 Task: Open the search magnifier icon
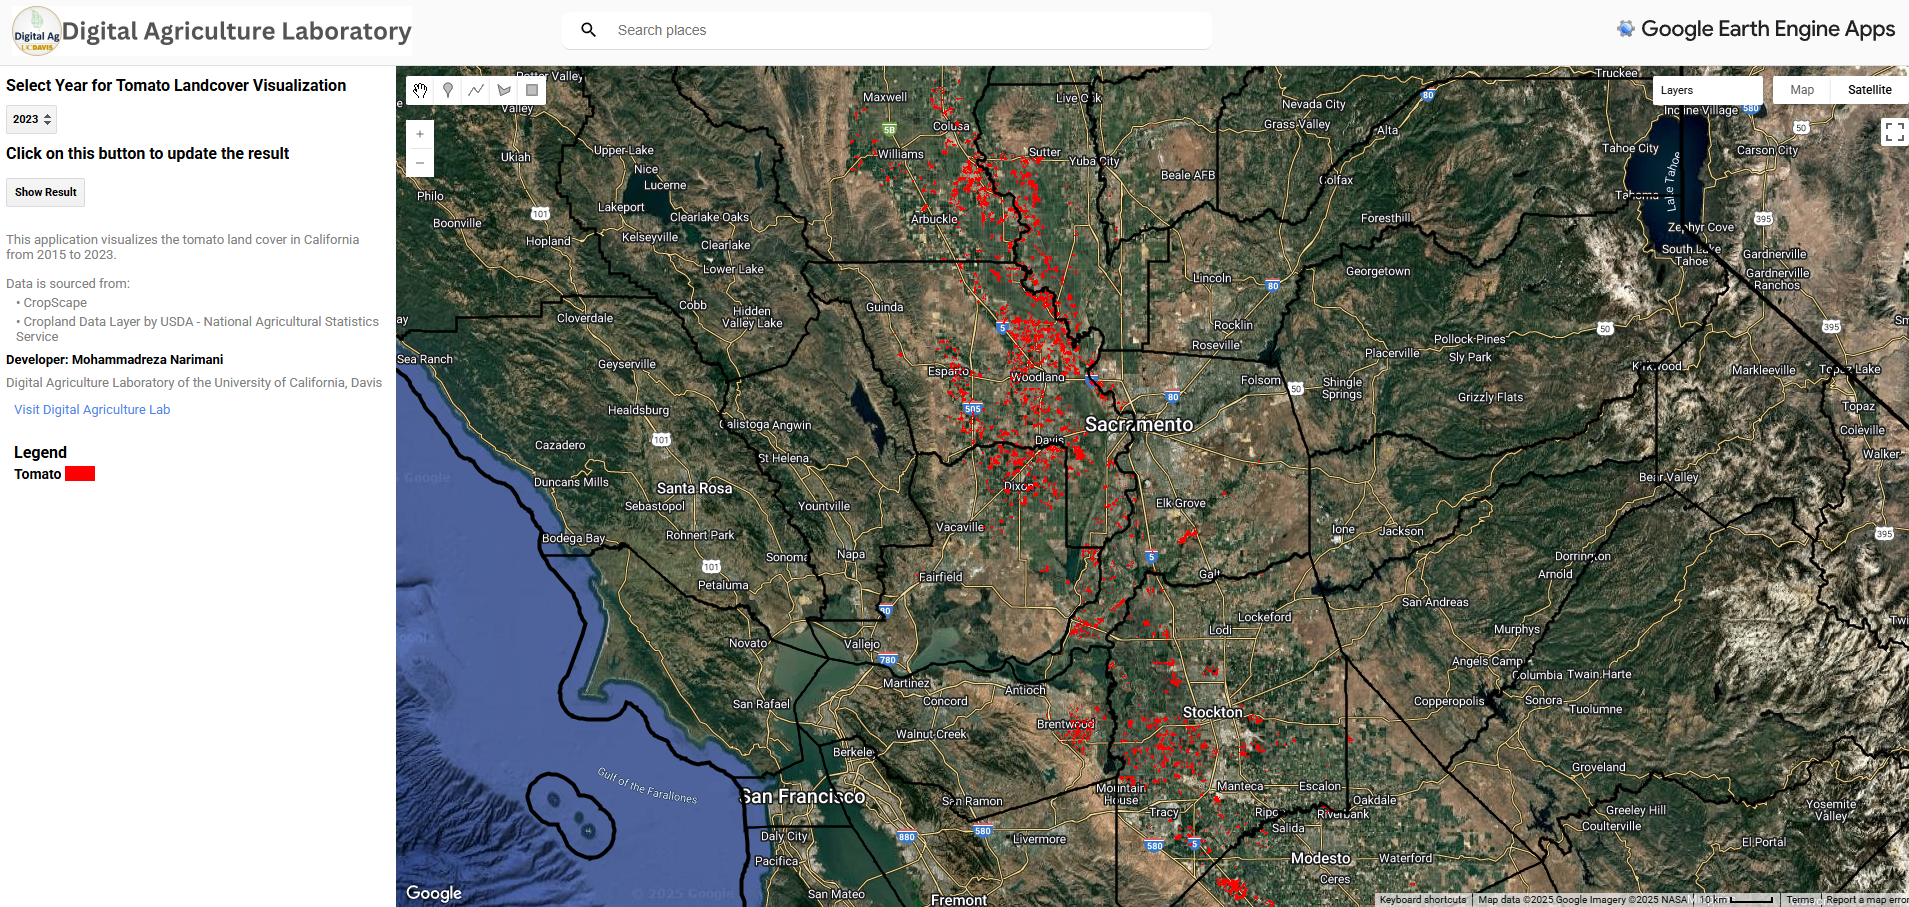(588, 30)
